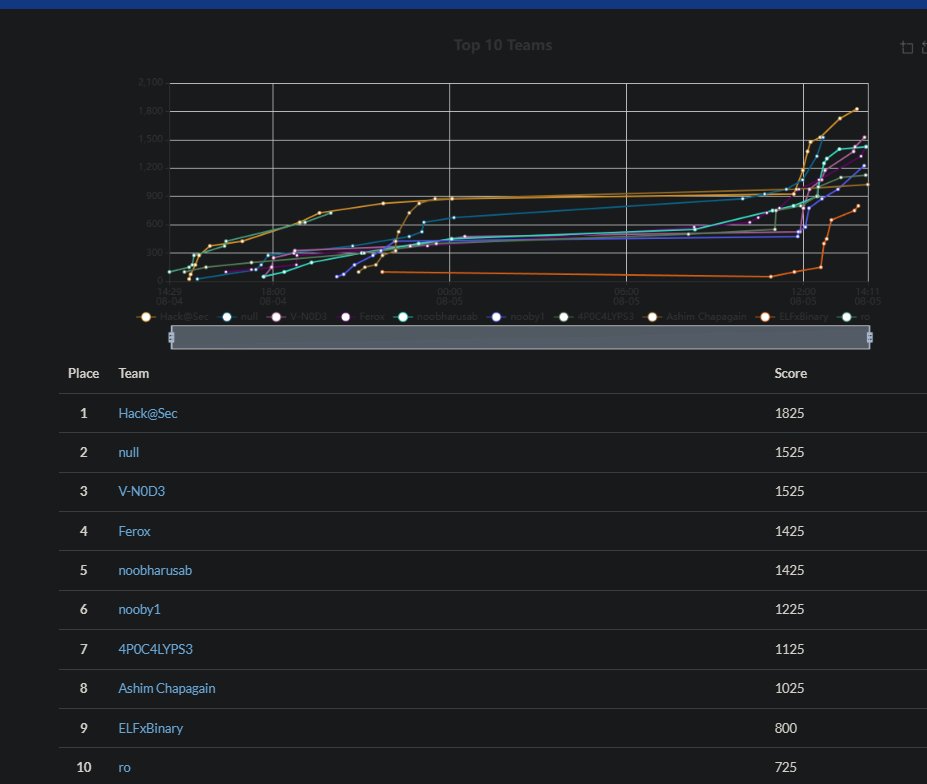This screenshot has width=927, height=784.
Task: Click score 800 in ELFxBinary row
Action: click(786, 728)
